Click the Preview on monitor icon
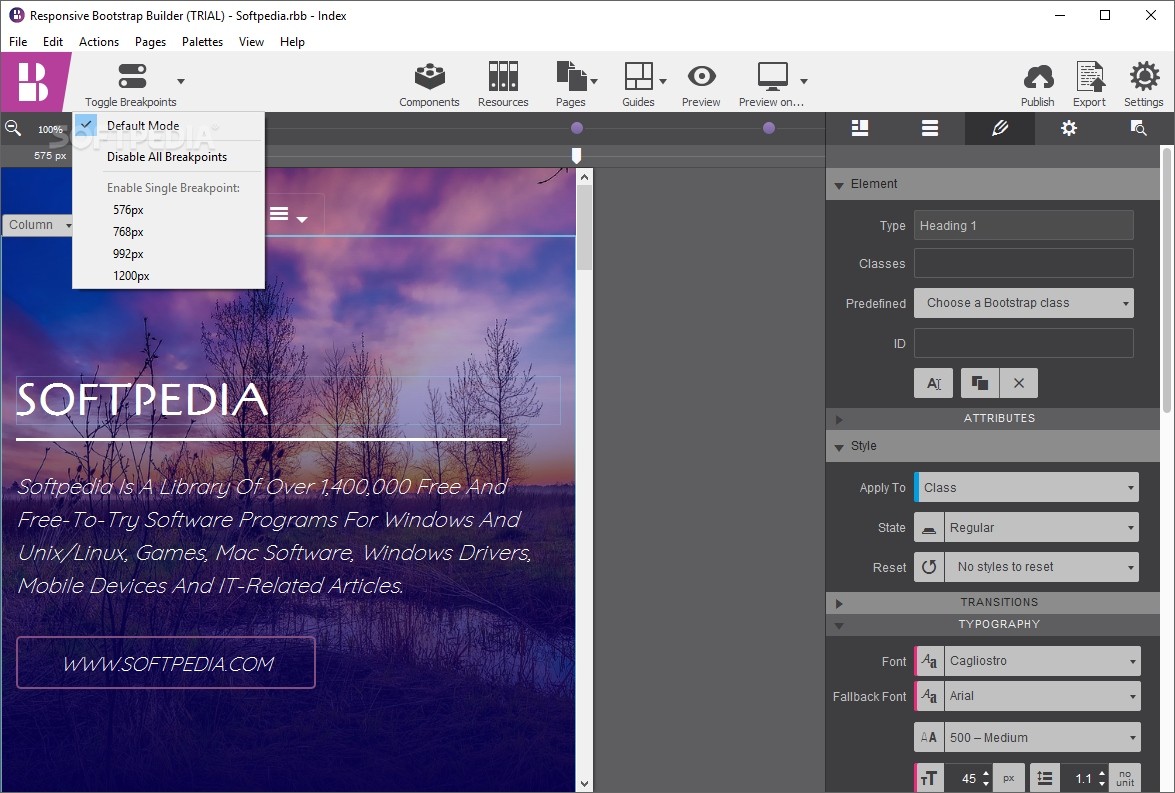This screenshot has width=1175, height=793. (773, 76)
